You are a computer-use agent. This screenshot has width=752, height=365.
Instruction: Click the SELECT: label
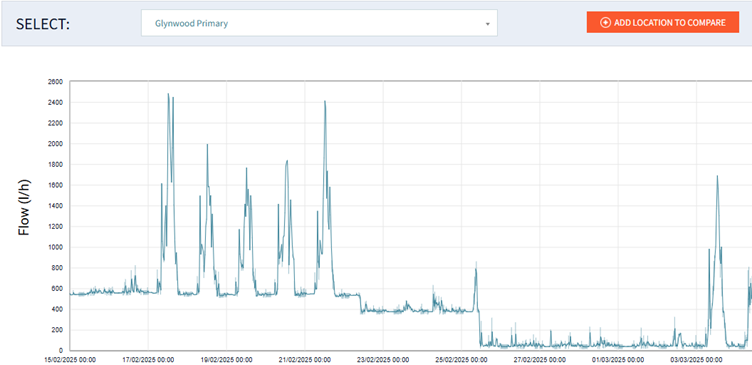pyautogui.click(x=43, y=24)
